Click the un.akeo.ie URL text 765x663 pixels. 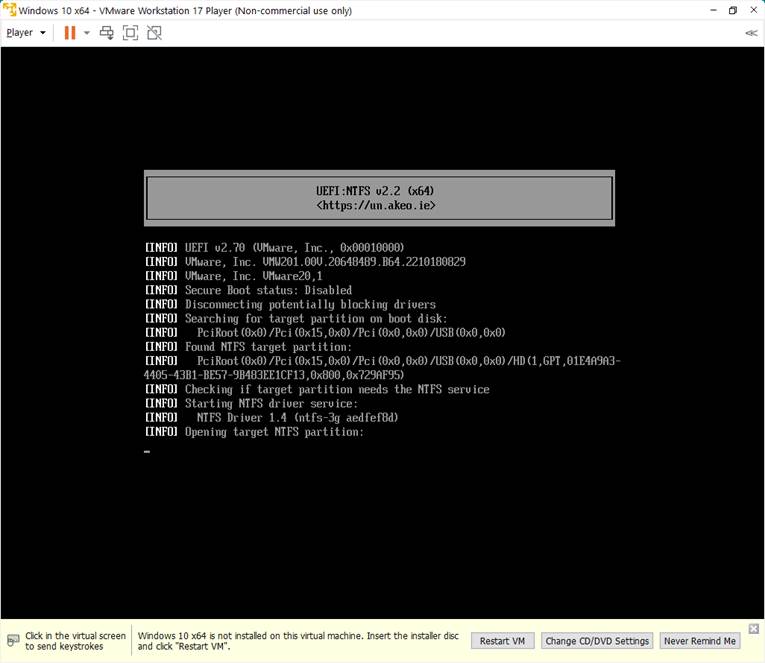379,205
